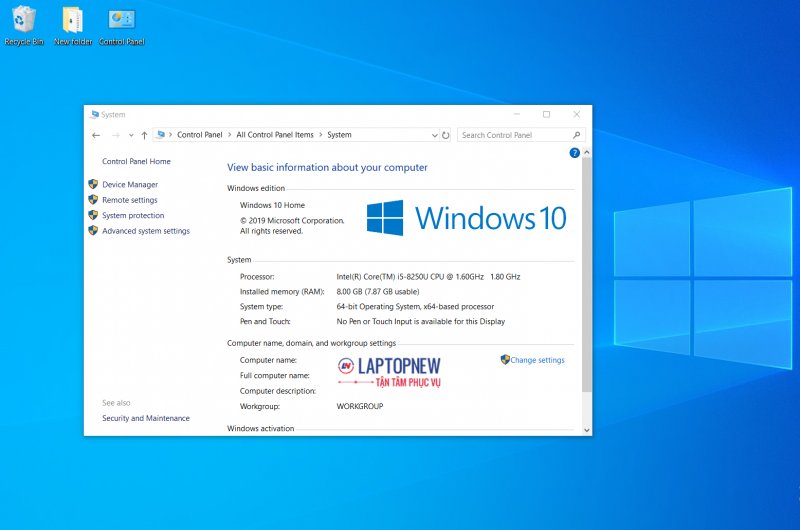
Task: Click the shield icon beside System protection
Action: (93, 215)
